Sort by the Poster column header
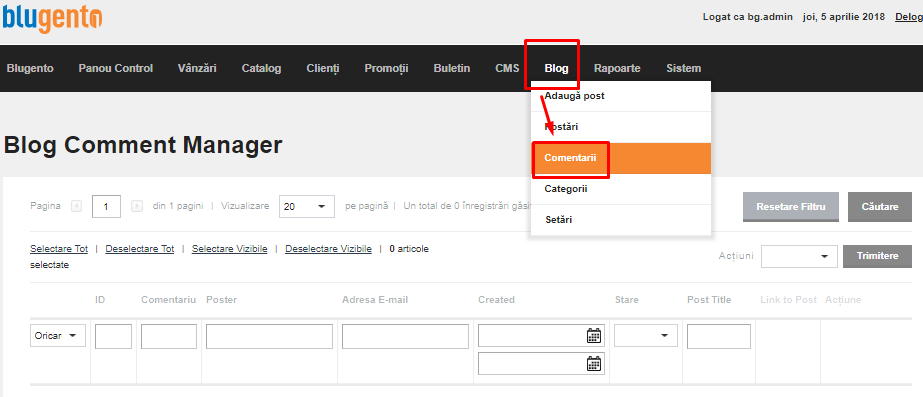This screenshot has height=397, width=923. (221, 300)
